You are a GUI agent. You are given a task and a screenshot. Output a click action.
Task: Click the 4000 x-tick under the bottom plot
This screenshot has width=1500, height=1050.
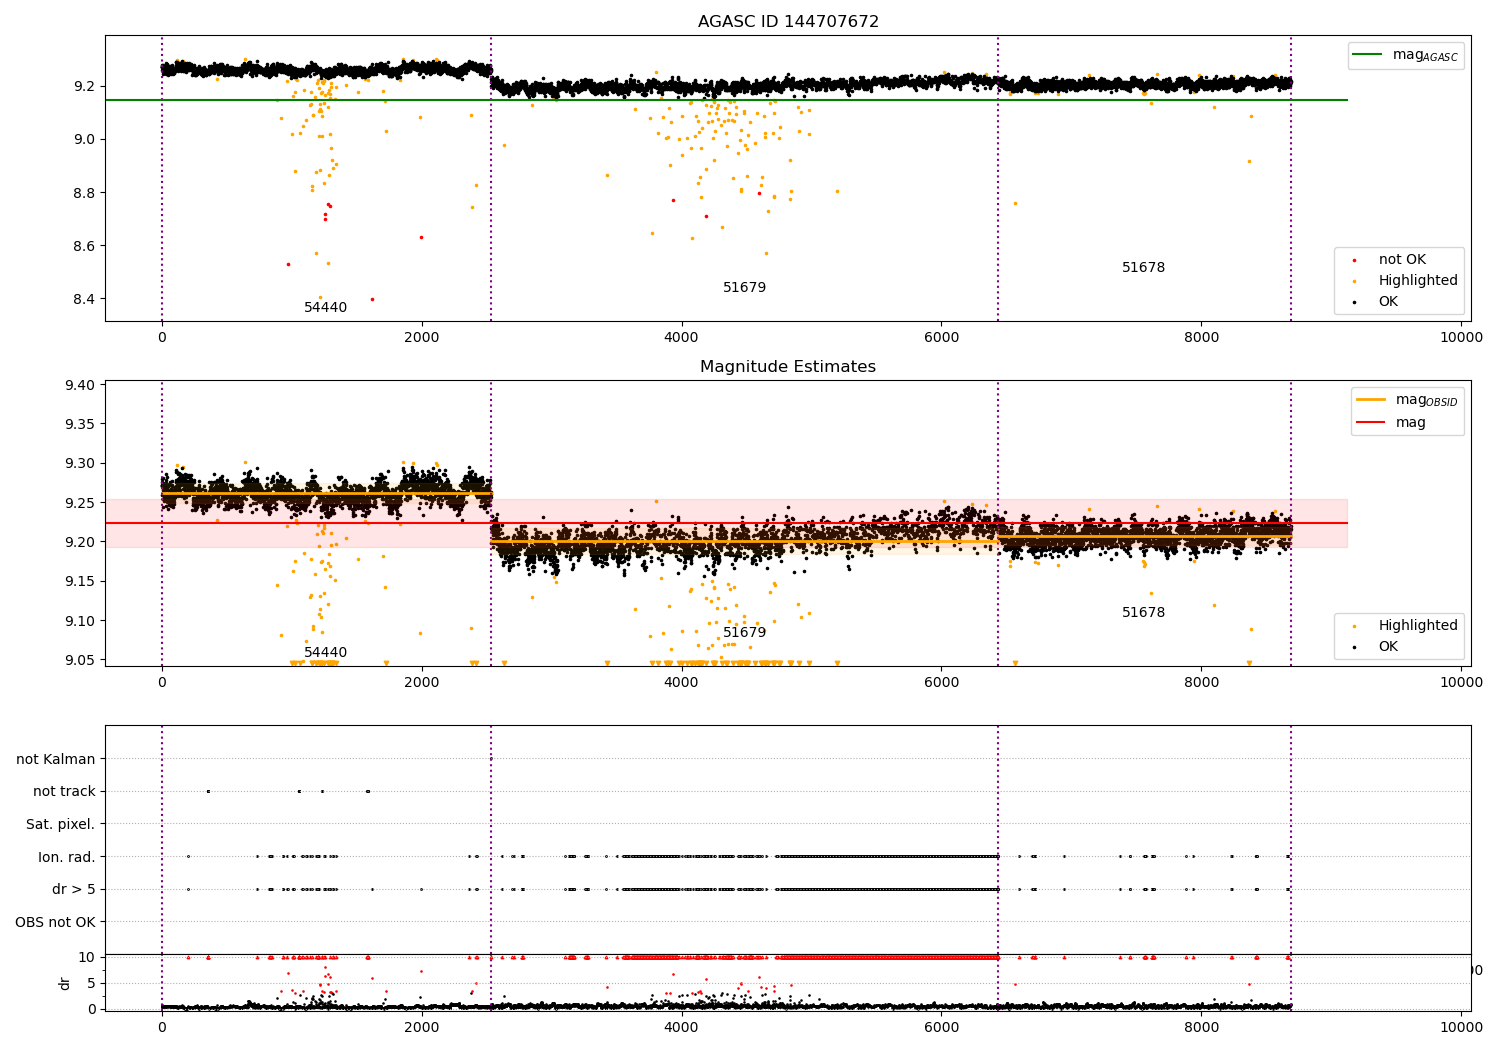pos(681,1028)
